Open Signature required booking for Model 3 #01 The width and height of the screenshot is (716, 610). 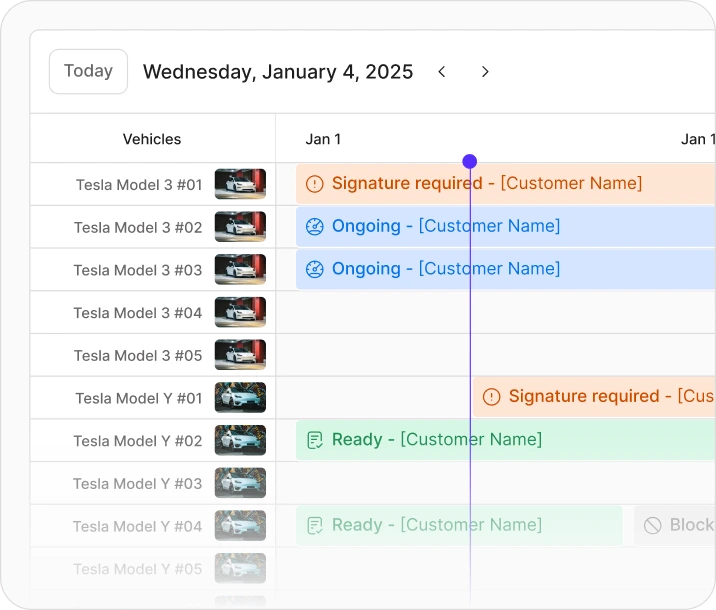click(506, 184)
